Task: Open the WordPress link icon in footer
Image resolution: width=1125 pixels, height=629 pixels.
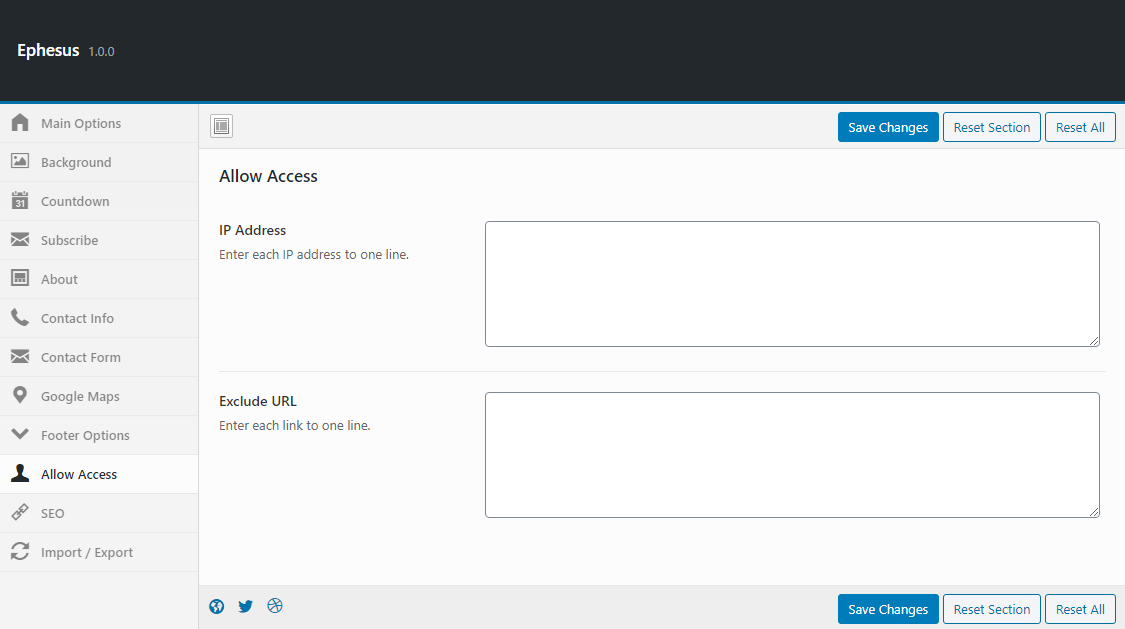Action: point(216,606)
